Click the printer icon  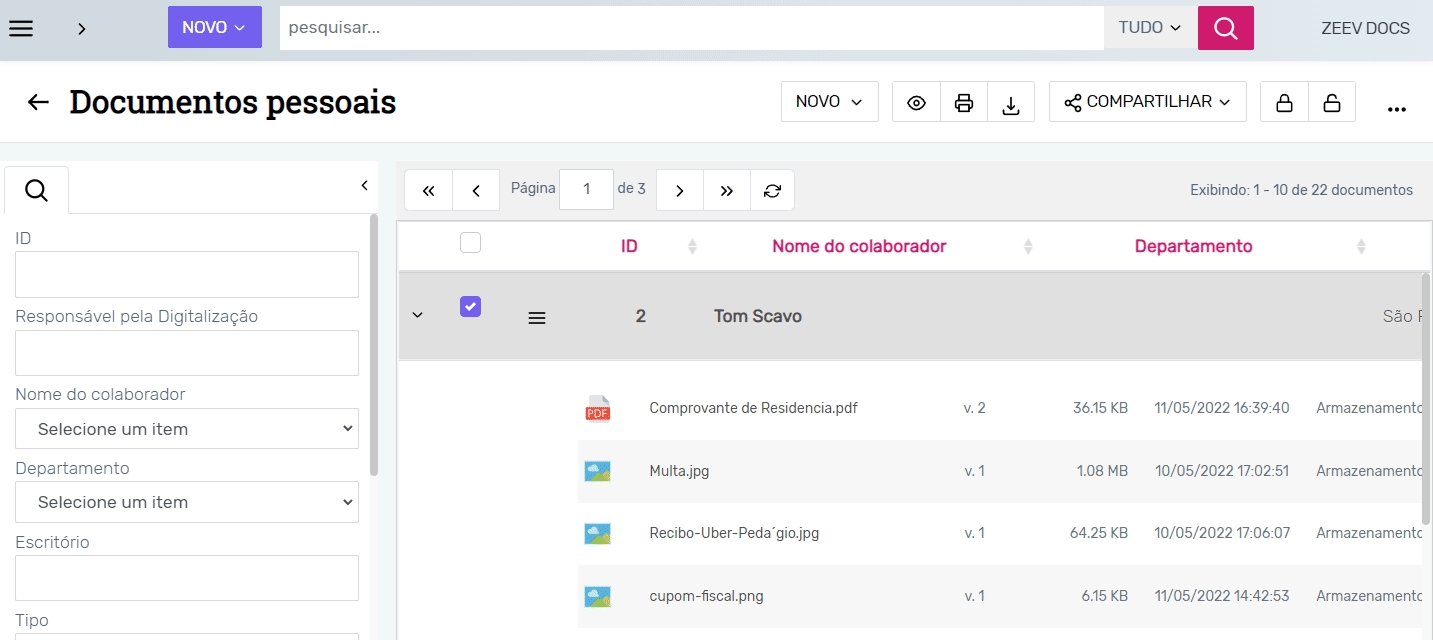coord(964,102)
